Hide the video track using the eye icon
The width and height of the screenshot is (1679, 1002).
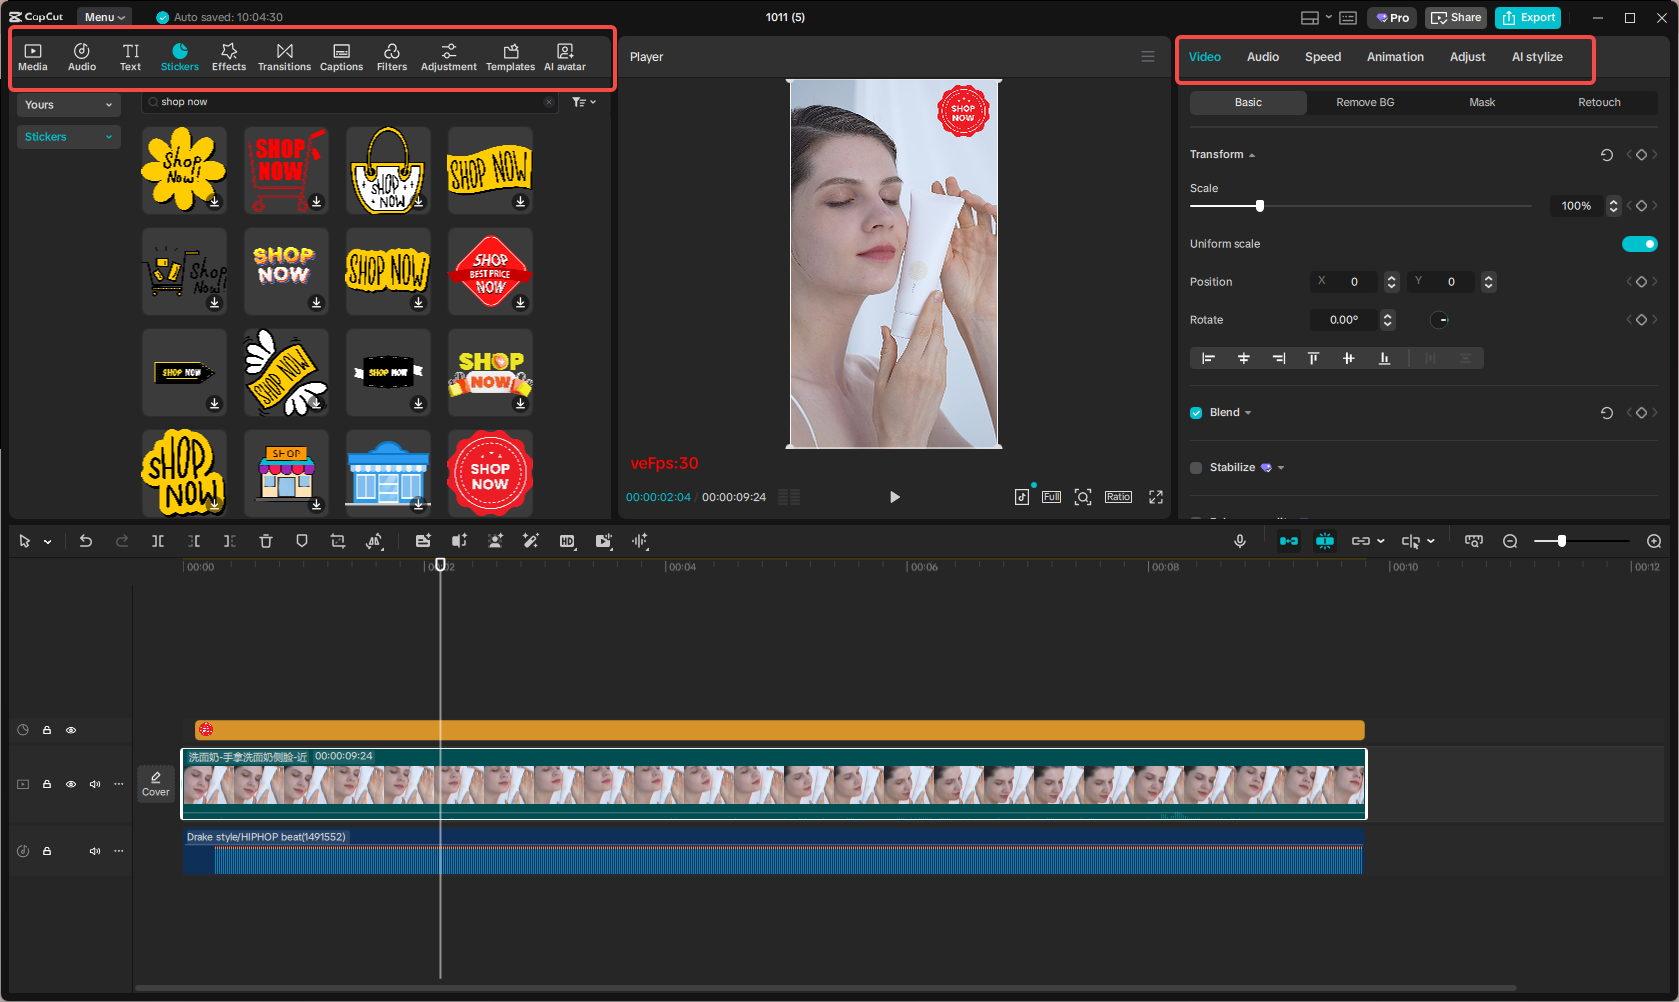pyautogui.click(x=71, y=784)
